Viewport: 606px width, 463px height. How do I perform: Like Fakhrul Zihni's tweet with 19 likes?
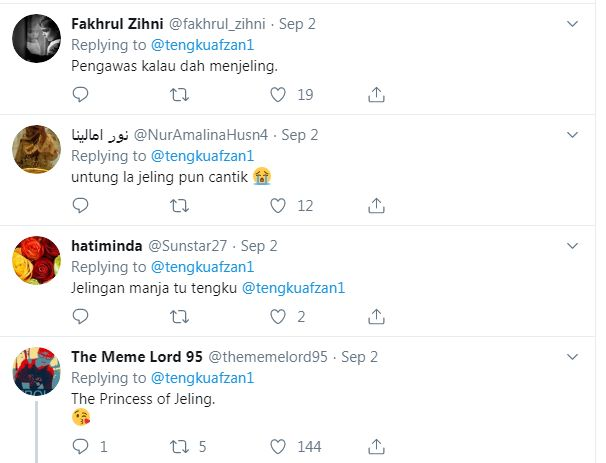point(279,95)
